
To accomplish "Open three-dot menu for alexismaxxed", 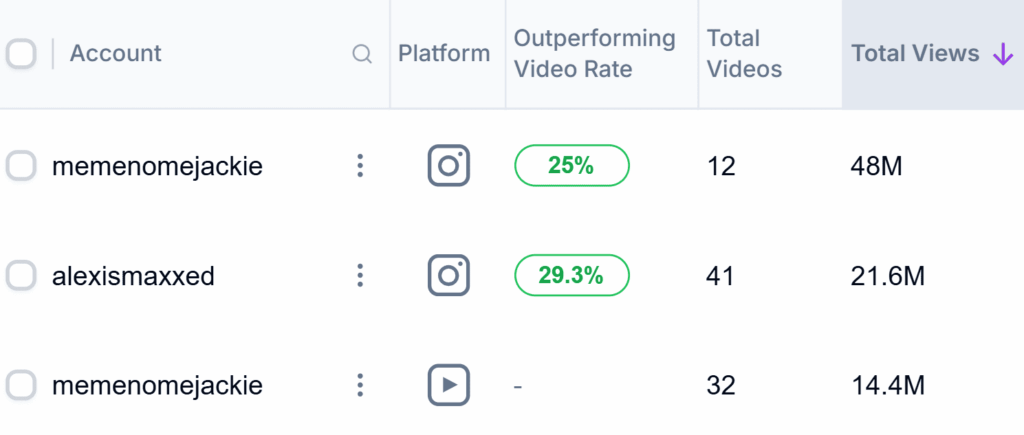I will (360, 275).
